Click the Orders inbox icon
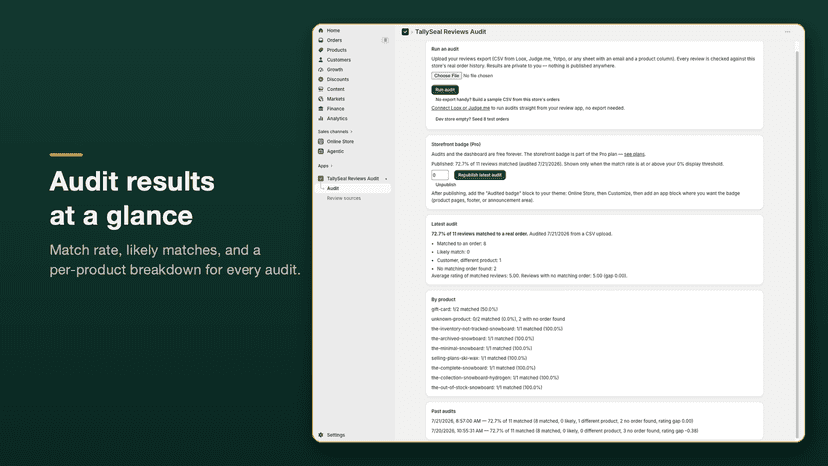Screen dimensions: 828x466 tap(321, 40)
